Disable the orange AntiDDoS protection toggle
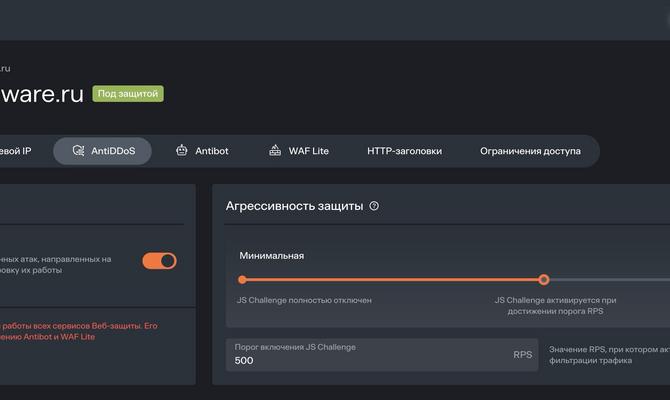Image resolution: width=670 pixels, height=400 pixels. (159, 261)
